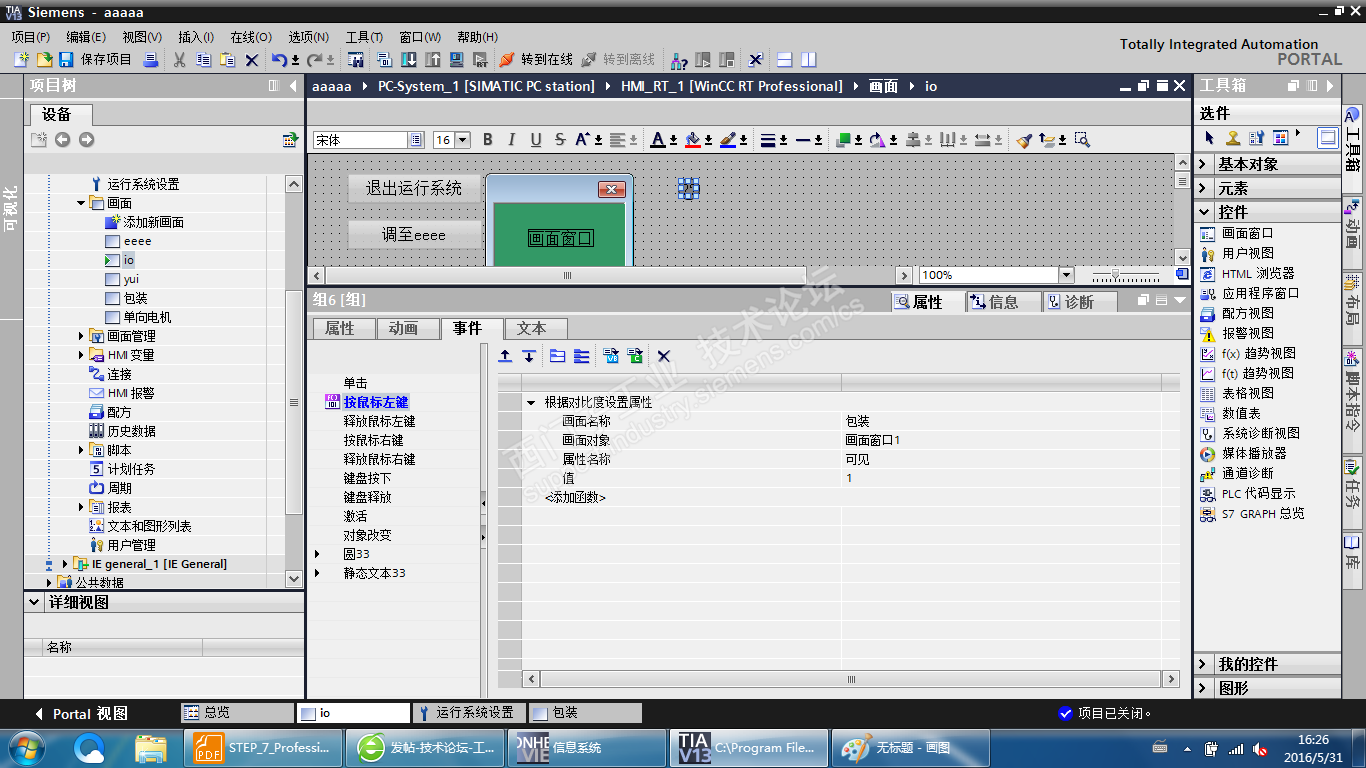
Task: Switch to the 信息 inspector tab
Action: [1003, 302]
